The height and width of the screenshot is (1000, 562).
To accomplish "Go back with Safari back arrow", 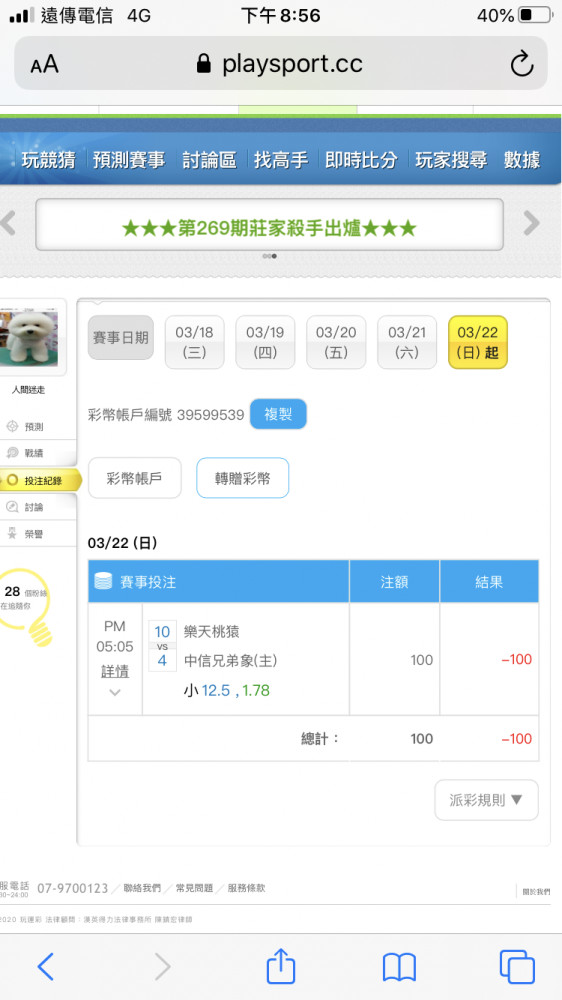I will [x=46, y=967].
